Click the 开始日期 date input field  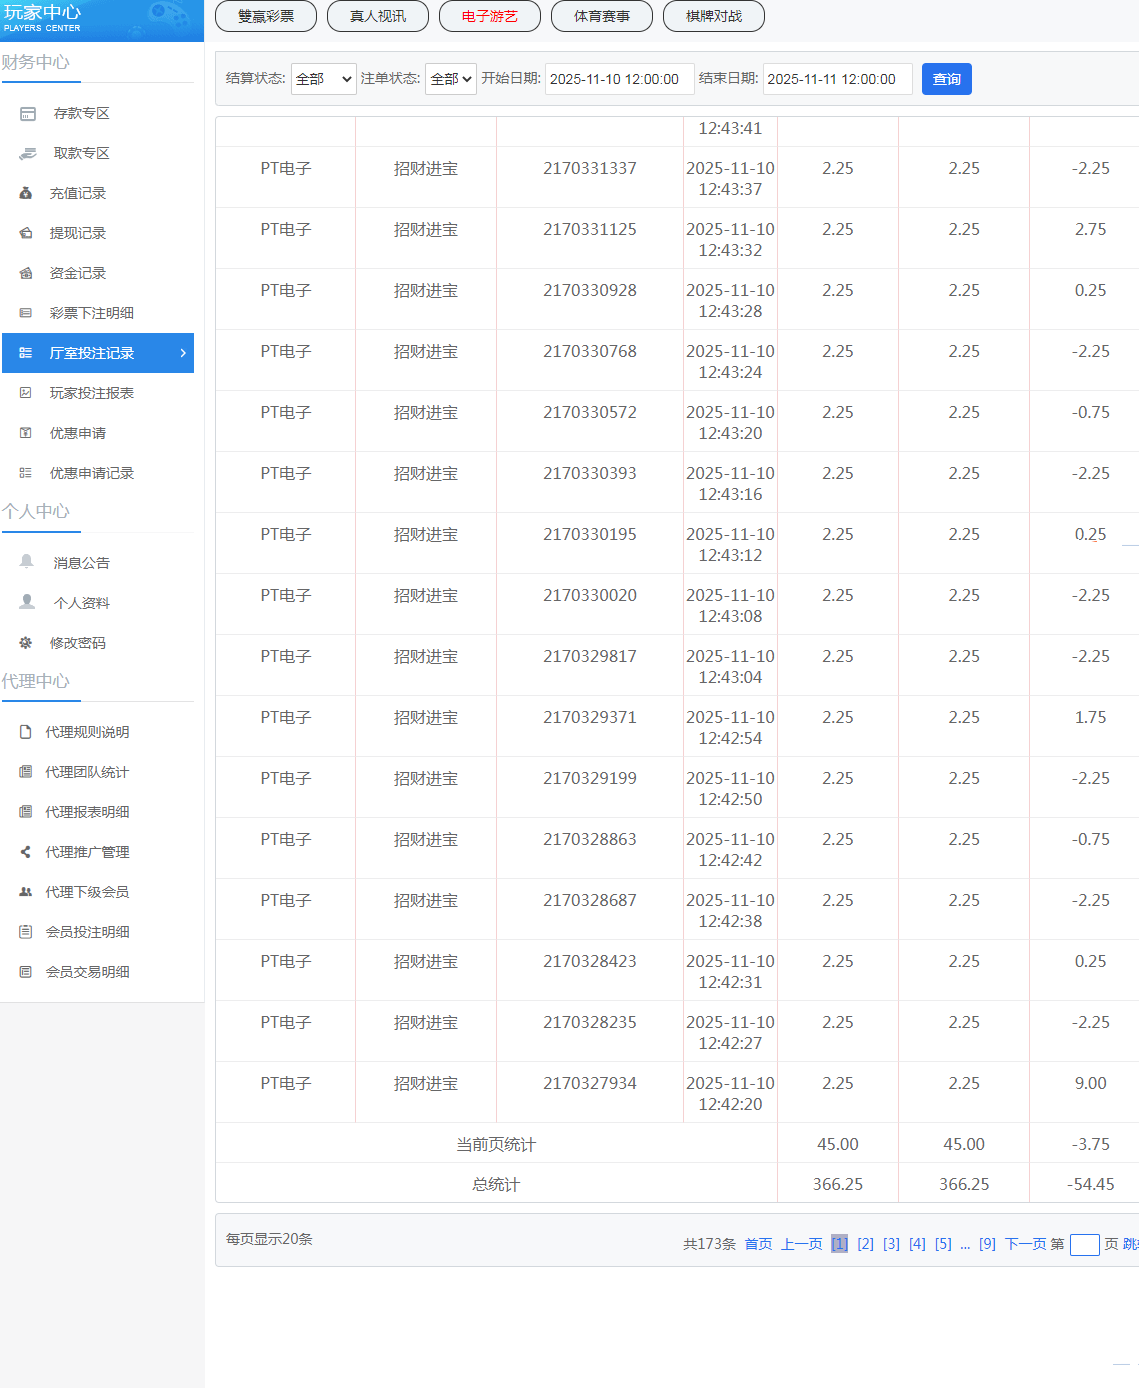coord(619,79)
